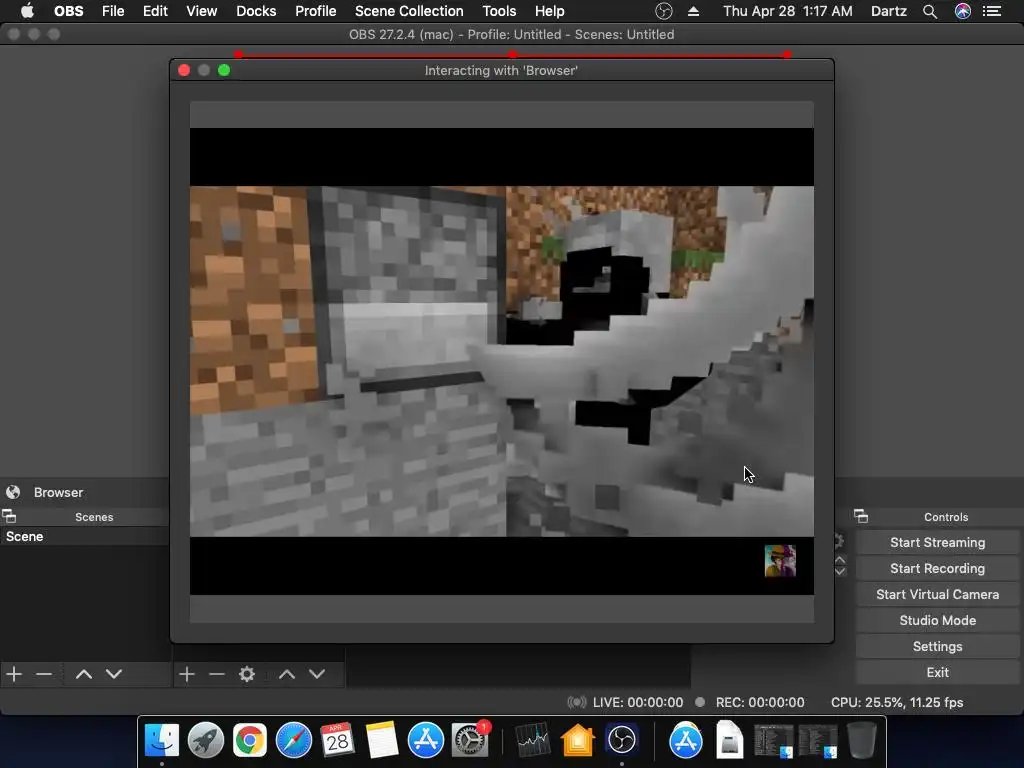Add a new scene with plus icon
Viewport: 1024px width, 768px height.
(14, 673)
